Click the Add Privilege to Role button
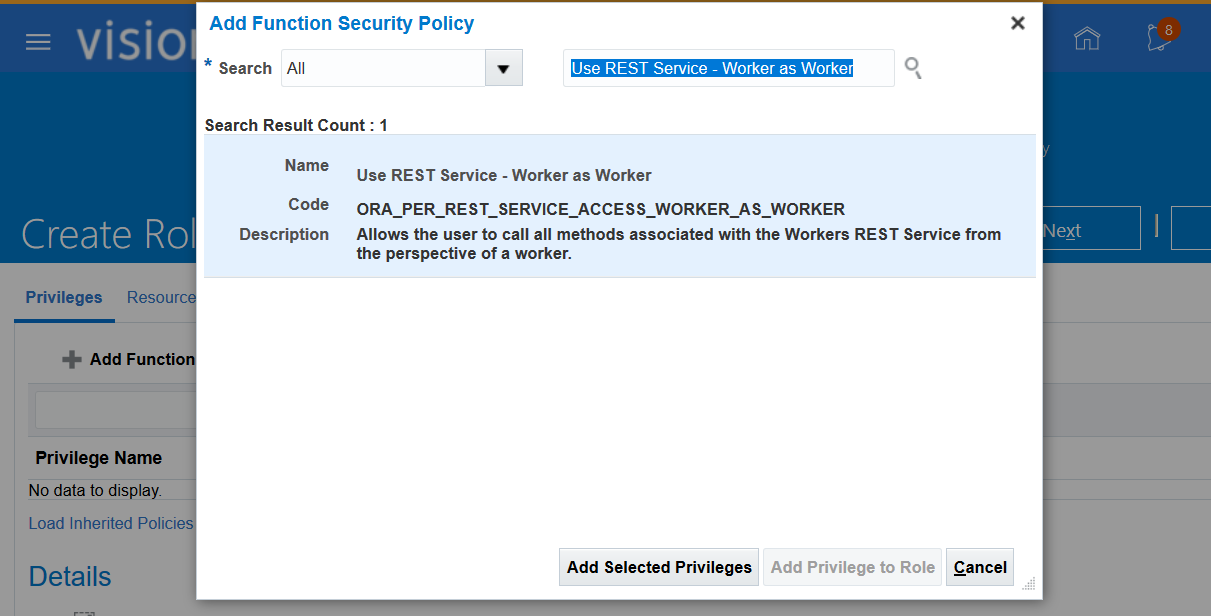 852,567
